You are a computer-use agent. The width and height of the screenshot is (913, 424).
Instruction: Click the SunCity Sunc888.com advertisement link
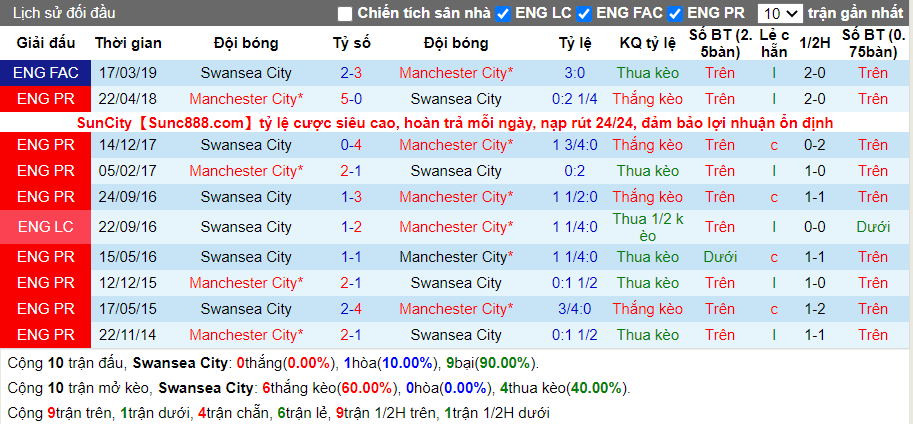tap(455, 123)
